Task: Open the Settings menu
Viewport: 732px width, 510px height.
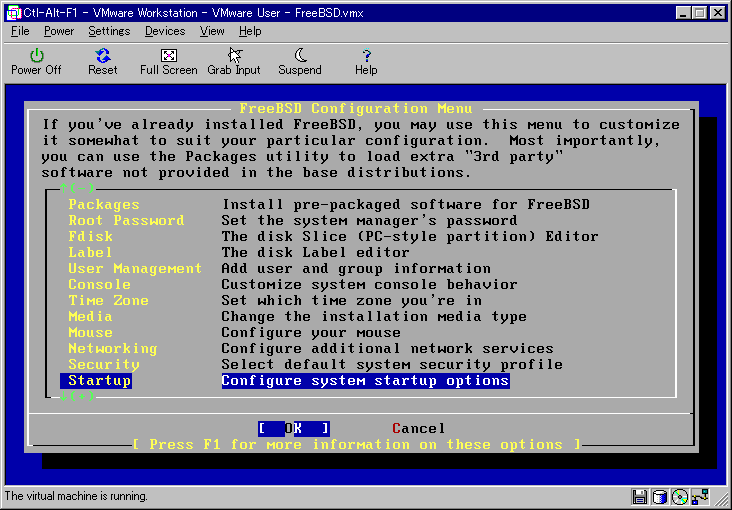Action: coord(109,31)
